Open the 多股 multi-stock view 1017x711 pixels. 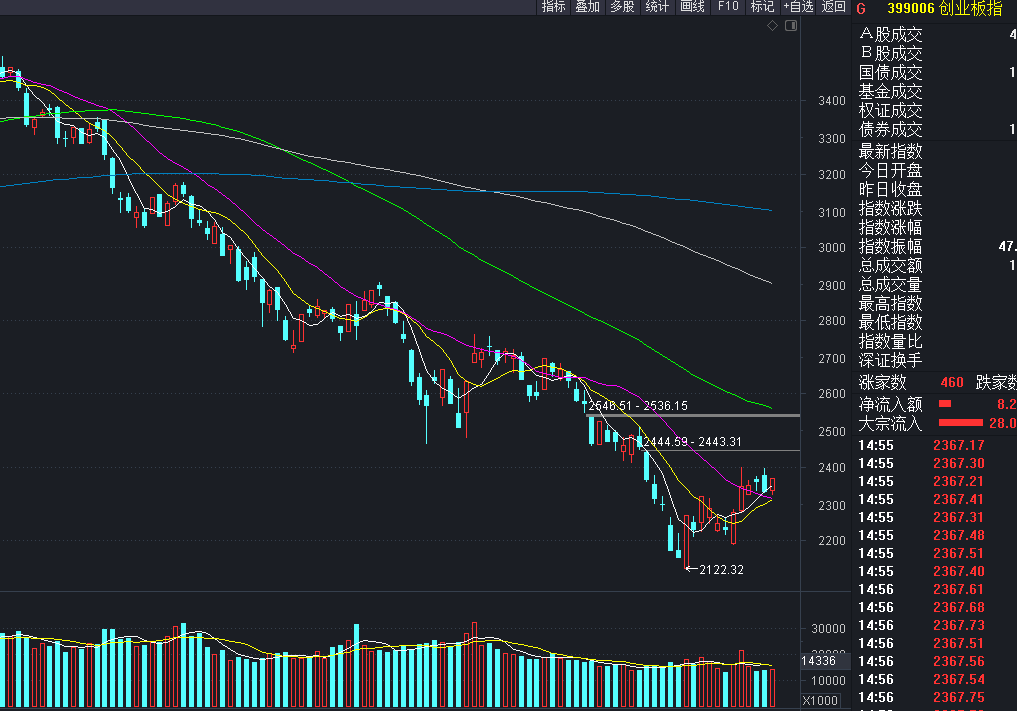[x=622, y=7]
